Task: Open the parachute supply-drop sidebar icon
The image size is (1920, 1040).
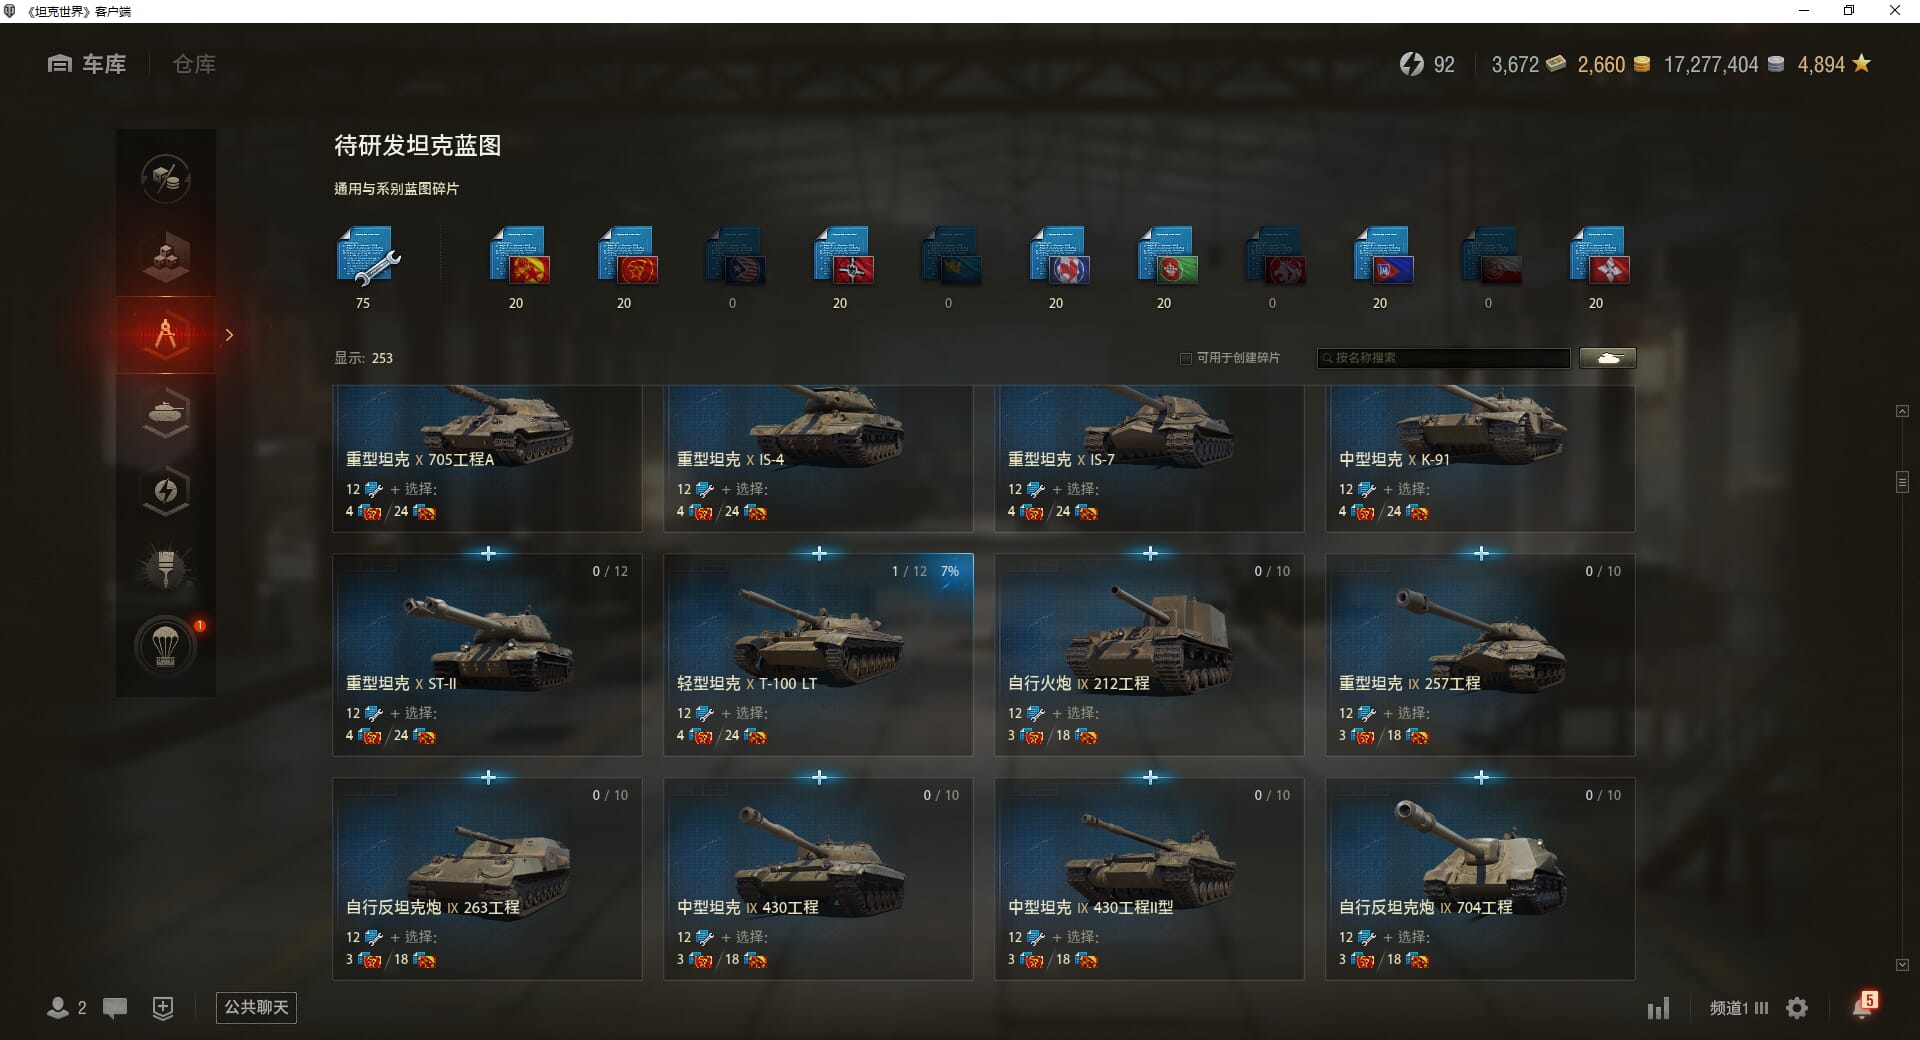Action: pyautogui.click(x=166, y=647)
